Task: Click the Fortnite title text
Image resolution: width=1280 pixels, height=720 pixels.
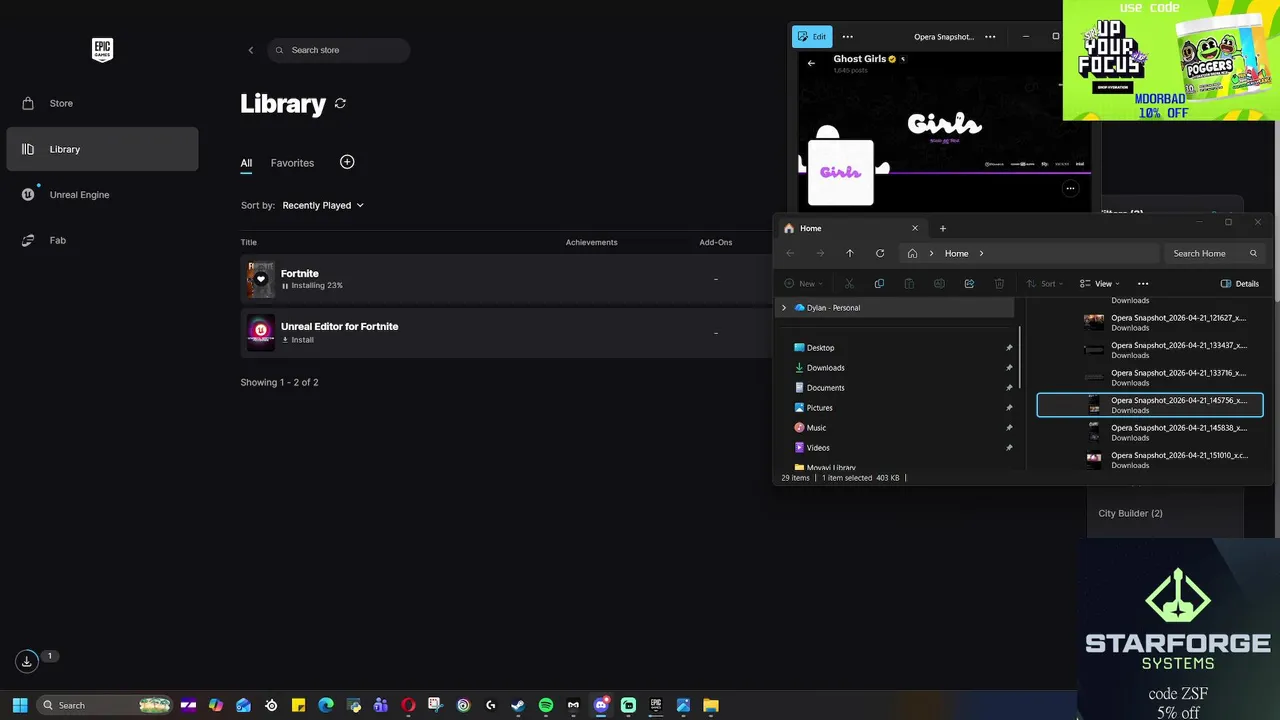Action: point(300,273)
